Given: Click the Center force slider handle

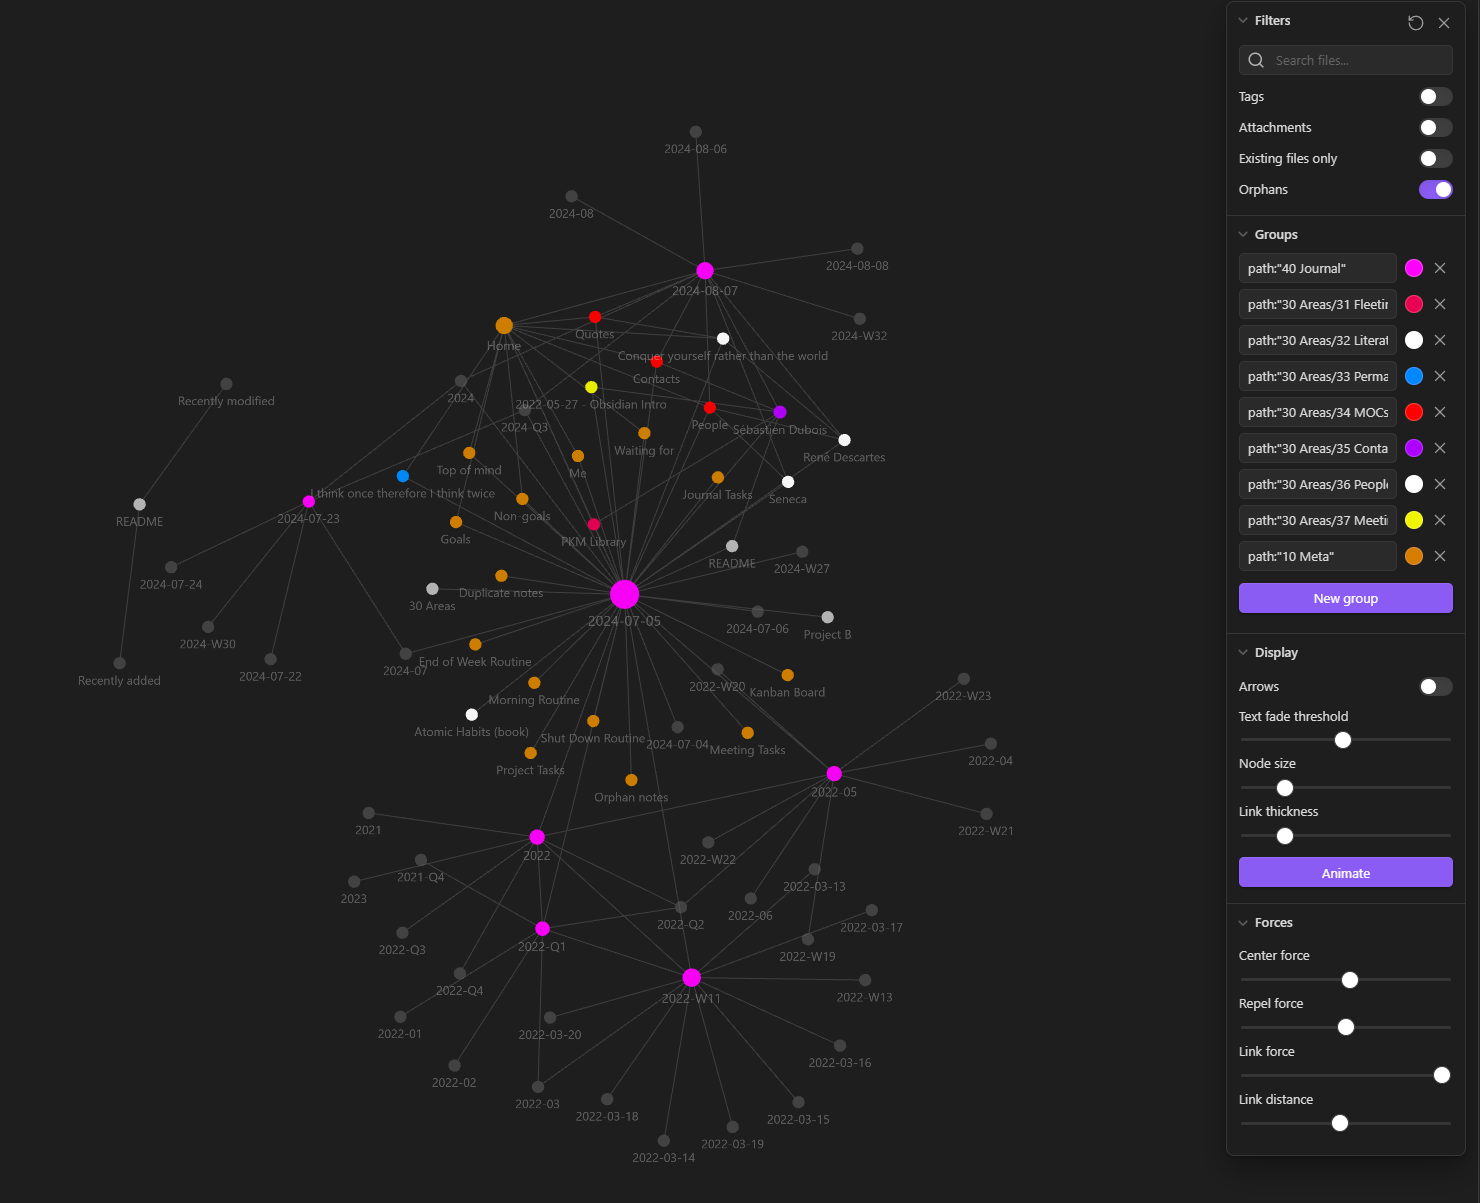Looking at the screenshot, I should click(x=1350, y=980).
